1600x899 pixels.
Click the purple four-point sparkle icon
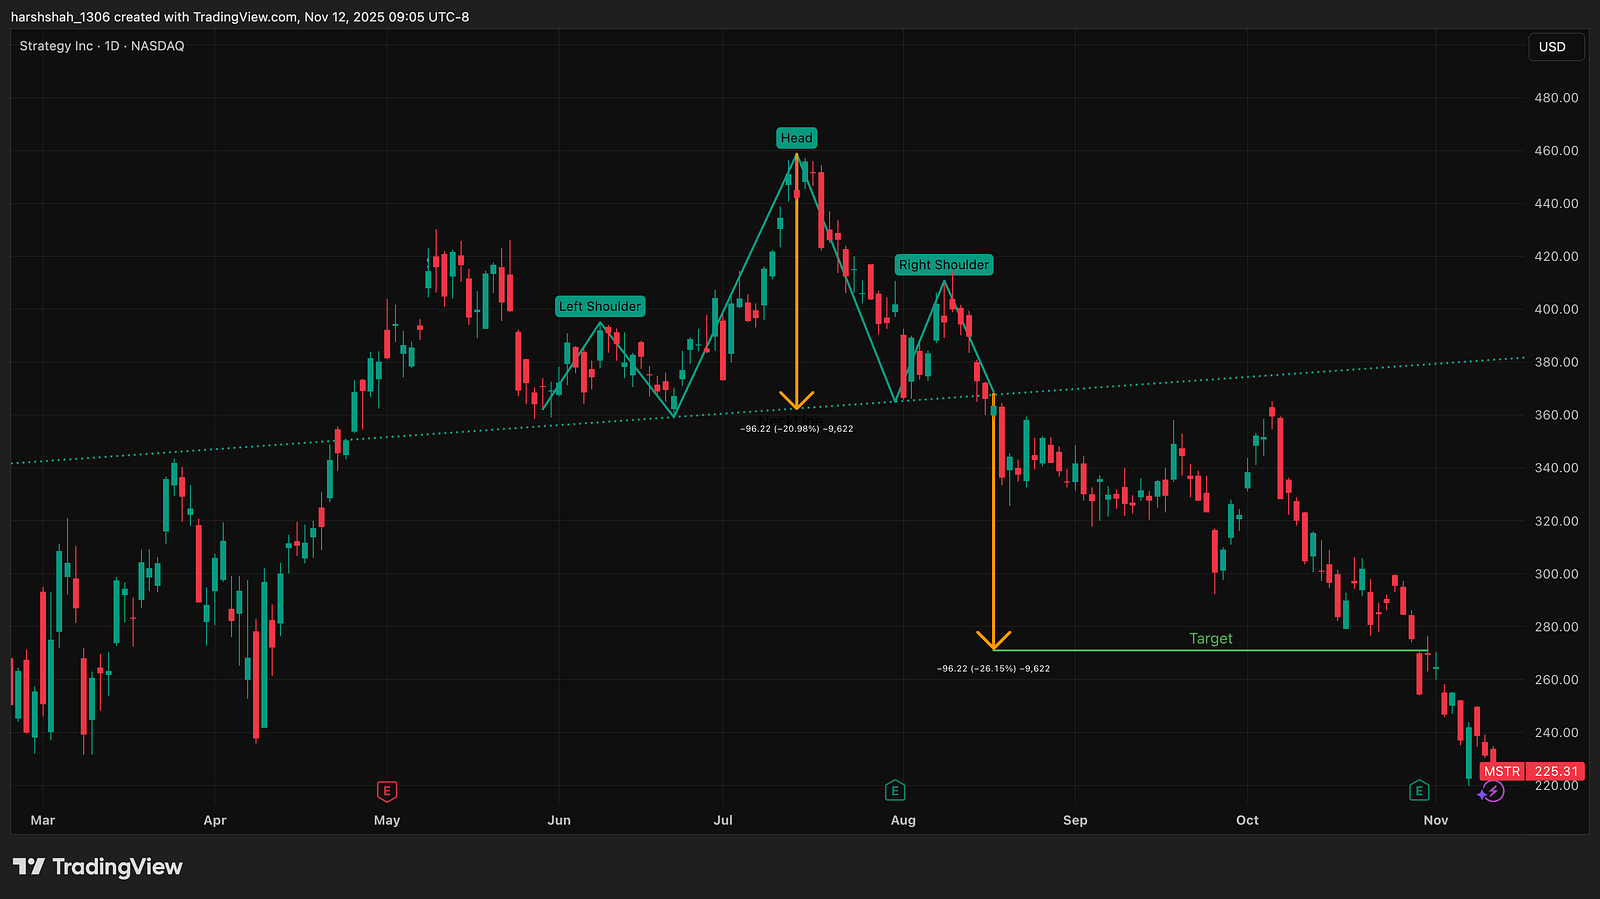[x=1481, y=794]
